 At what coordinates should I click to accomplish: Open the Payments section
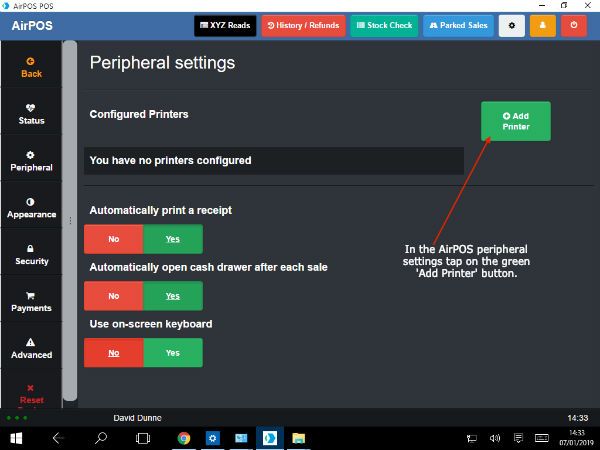pyautogui.click(x=31, y=302)
